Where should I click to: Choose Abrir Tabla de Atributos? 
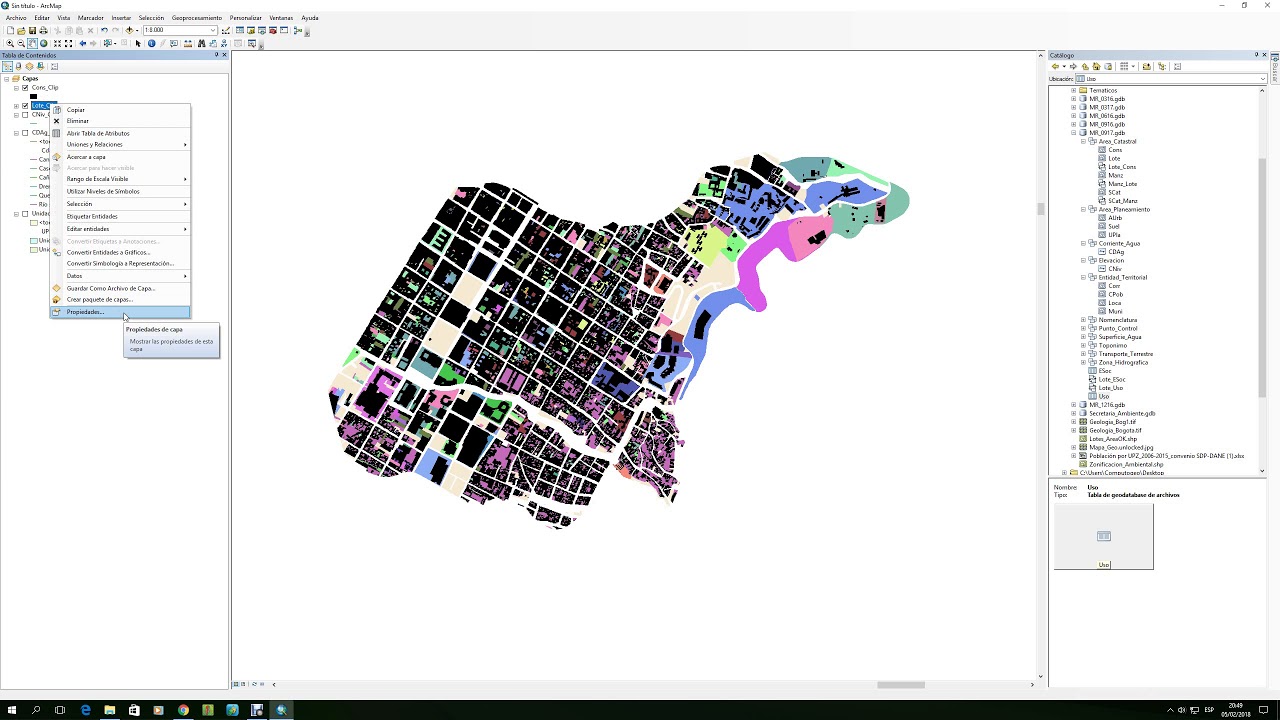point(98,133)
